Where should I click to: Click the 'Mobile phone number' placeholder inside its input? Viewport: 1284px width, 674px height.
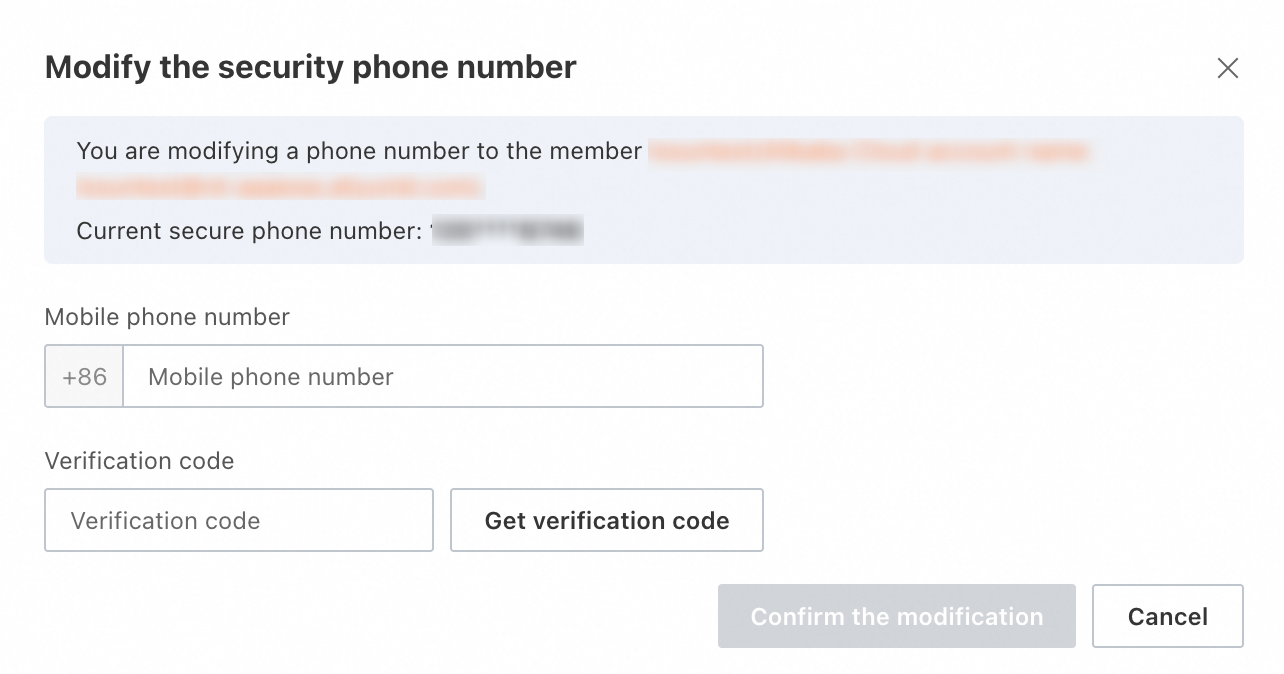pyautogui.click(x=270, y=377)
